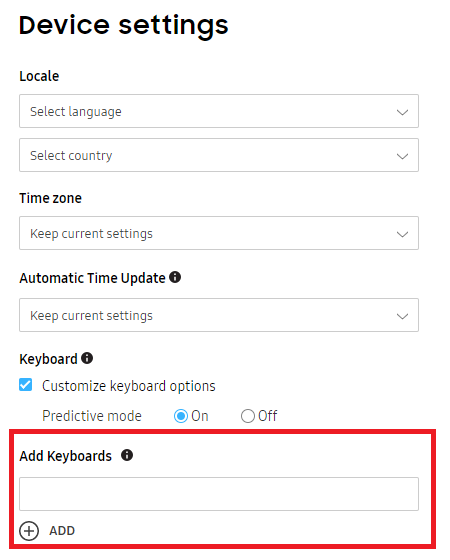The image size is (450, 560).
Task: Click the Off label for Predictive mode
Action: point(268,416)
